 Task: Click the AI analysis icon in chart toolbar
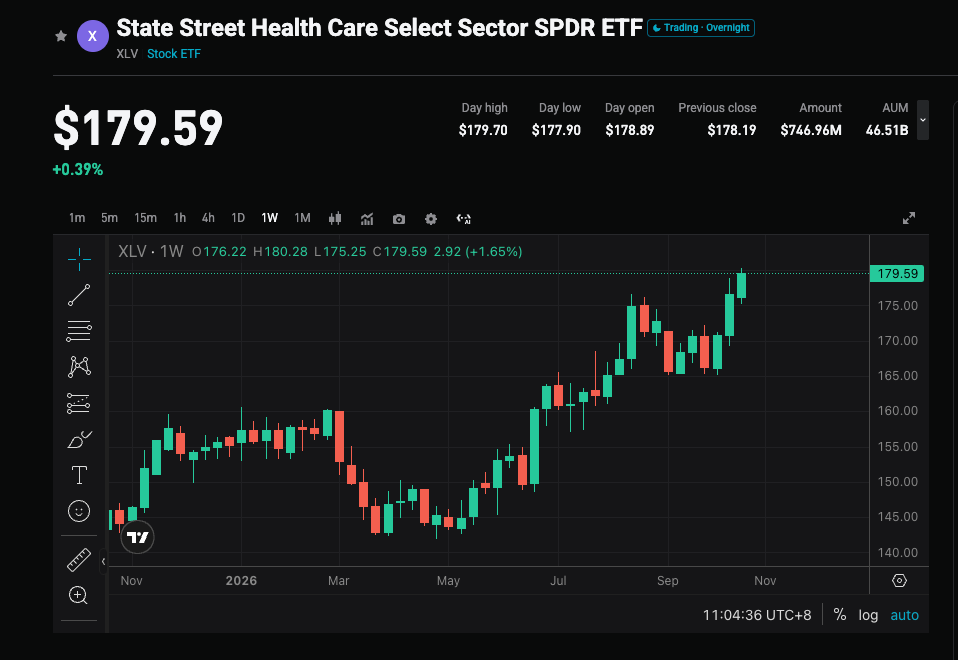pyautogui.click(x=464, y=219)
